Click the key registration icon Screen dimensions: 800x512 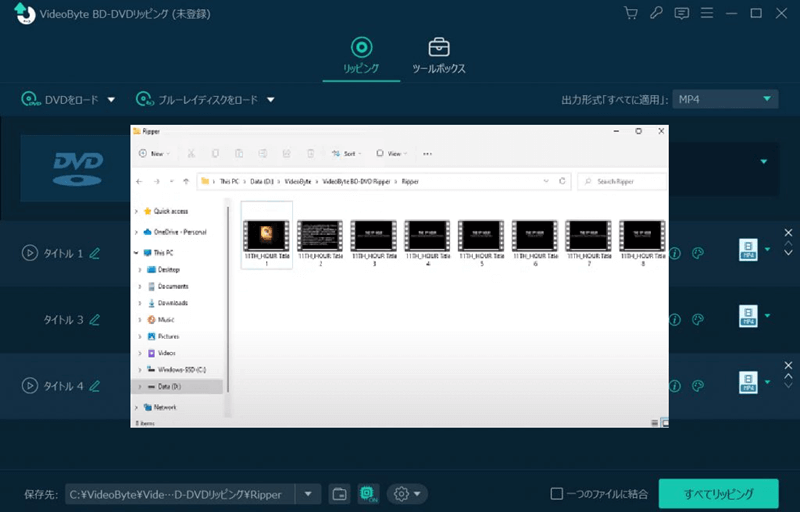pos(656,13)
